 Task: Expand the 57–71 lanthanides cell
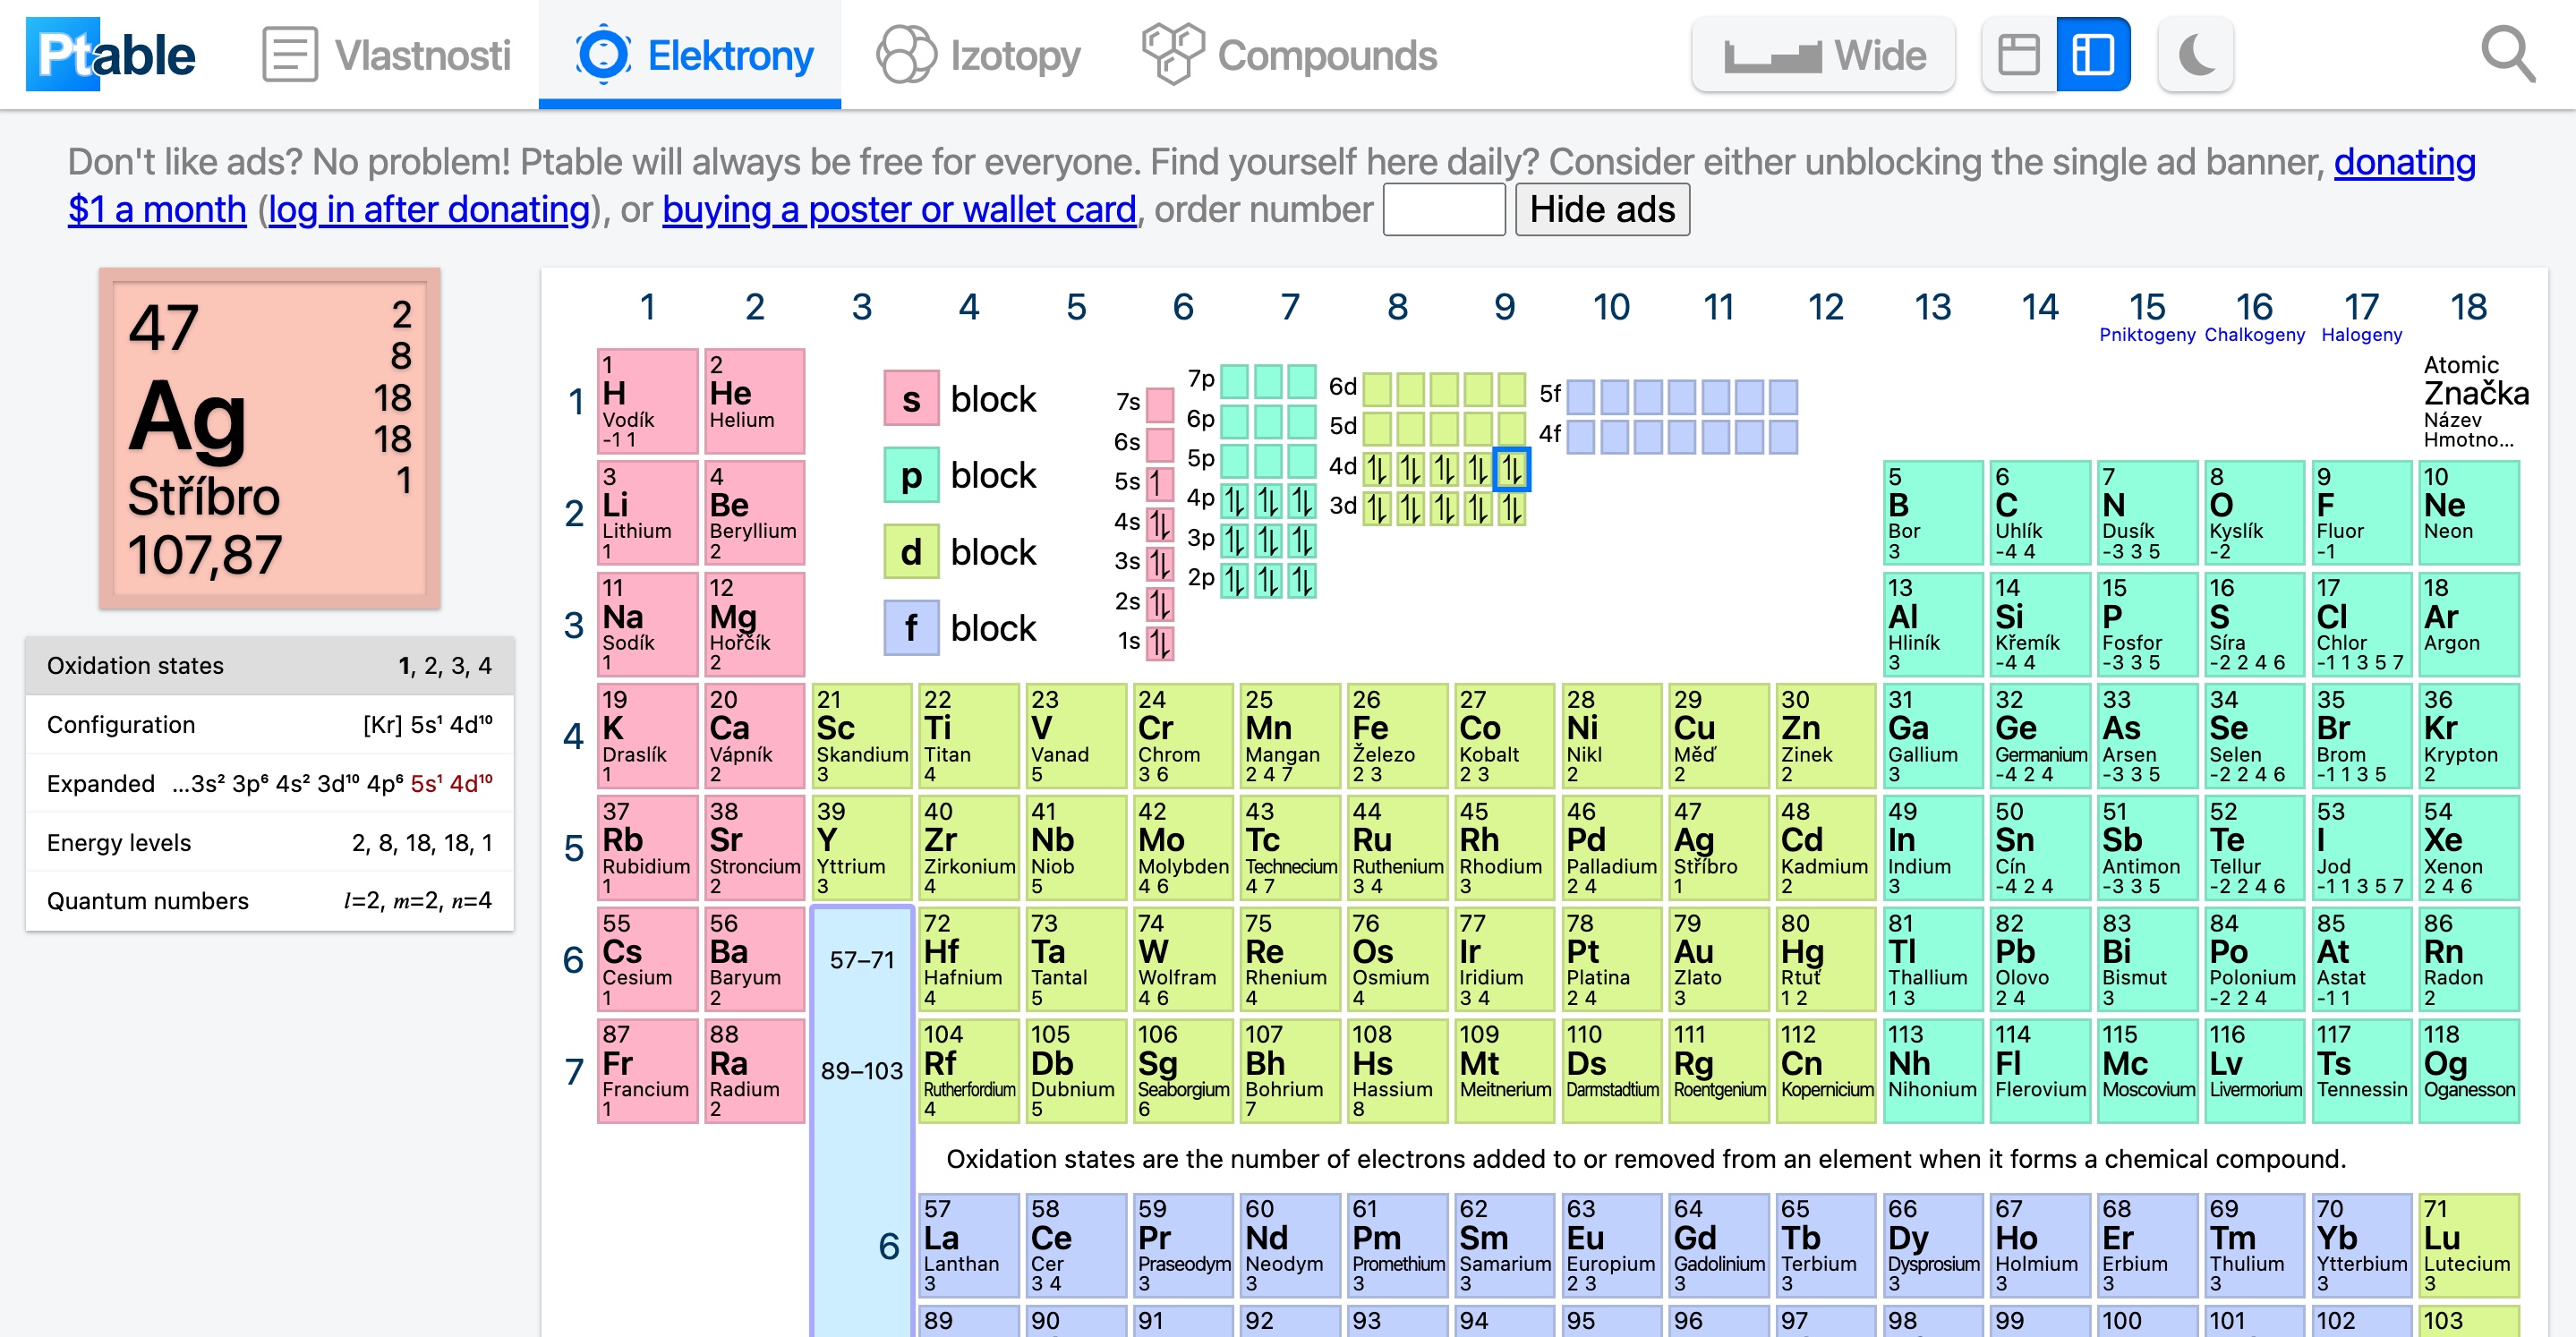[x=861, y=960]
